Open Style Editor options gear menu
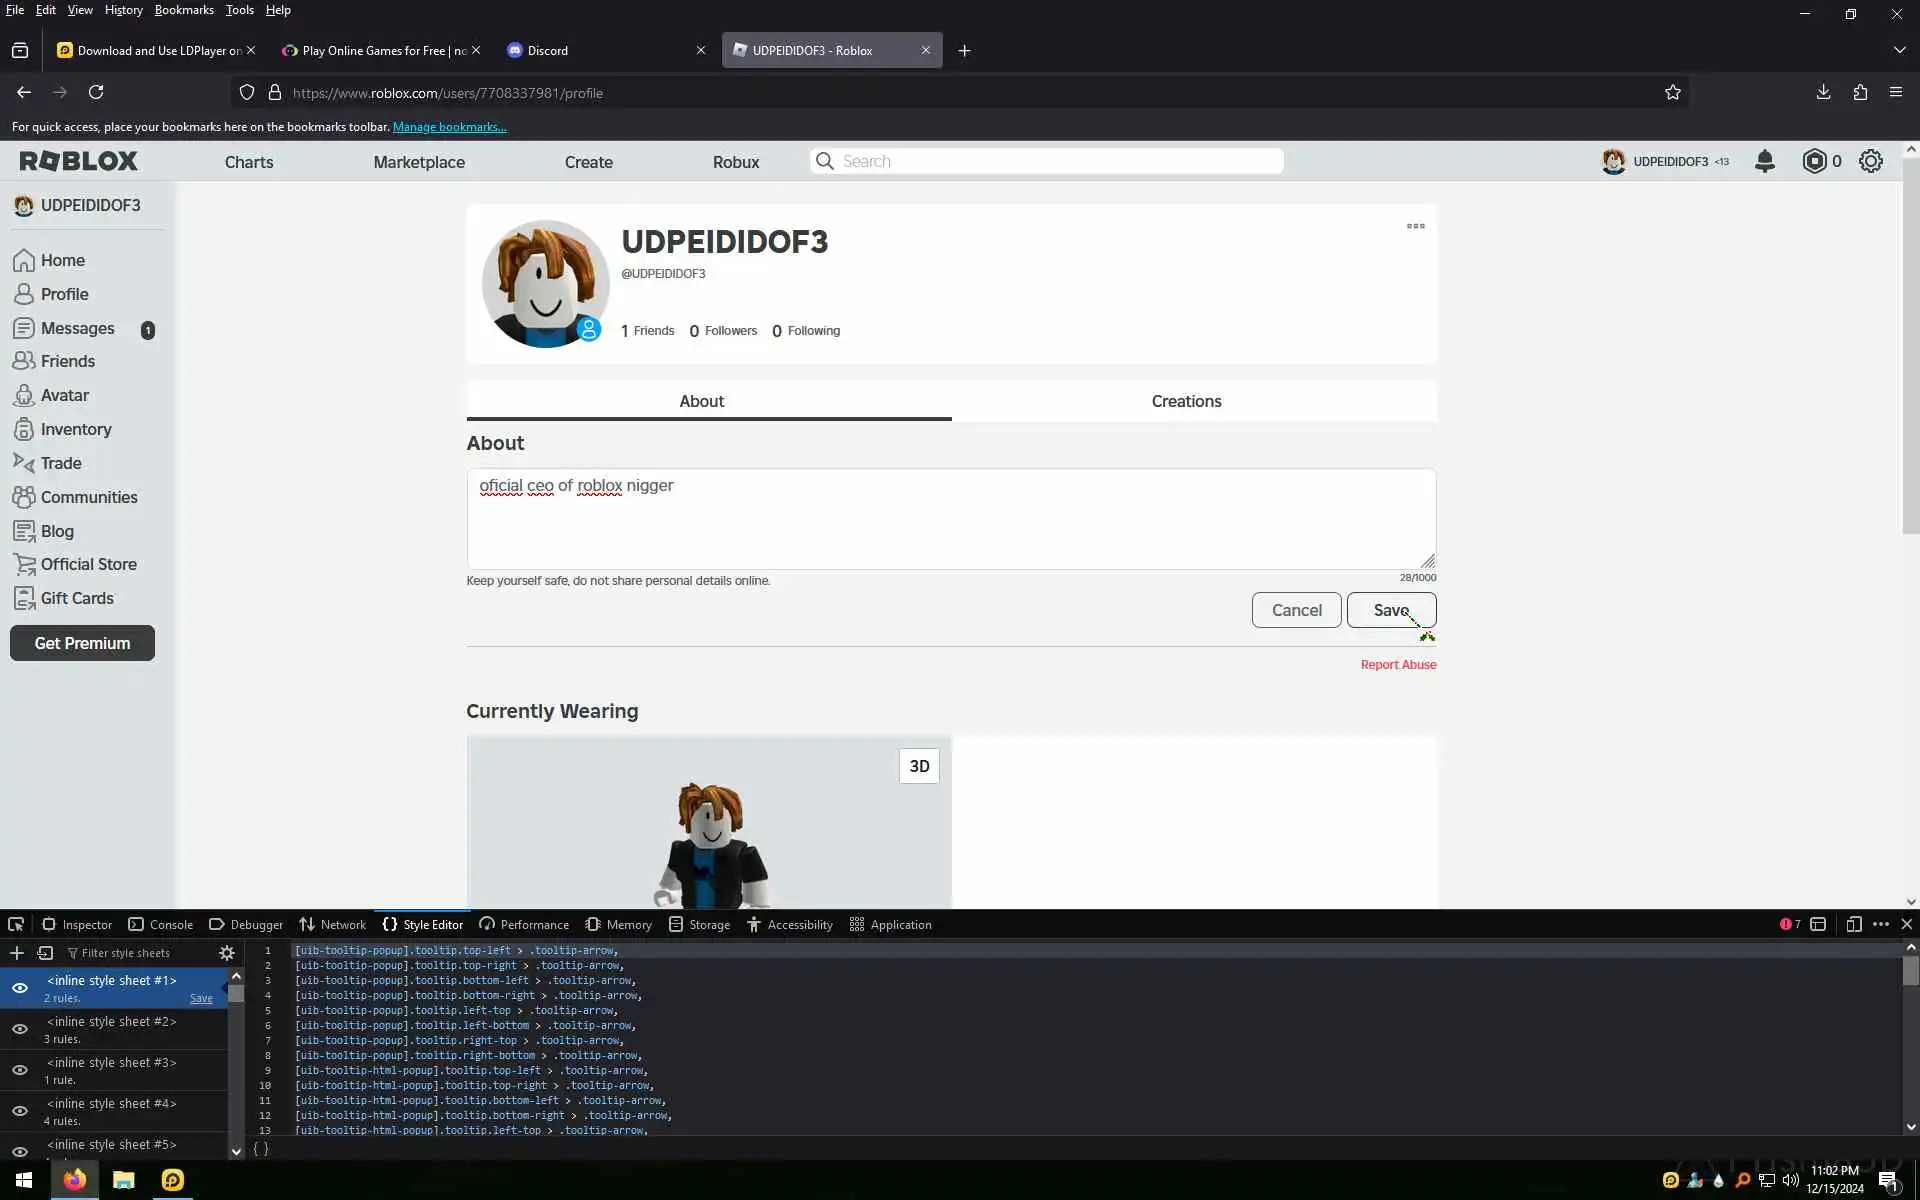 [227, 953]
